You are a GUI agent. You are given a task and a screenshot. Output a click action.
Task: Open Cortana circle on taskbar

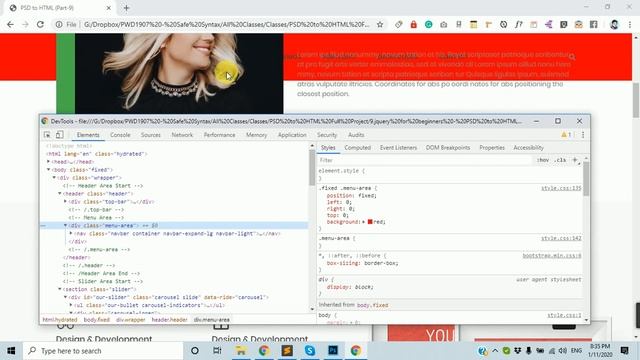point(195,351)
